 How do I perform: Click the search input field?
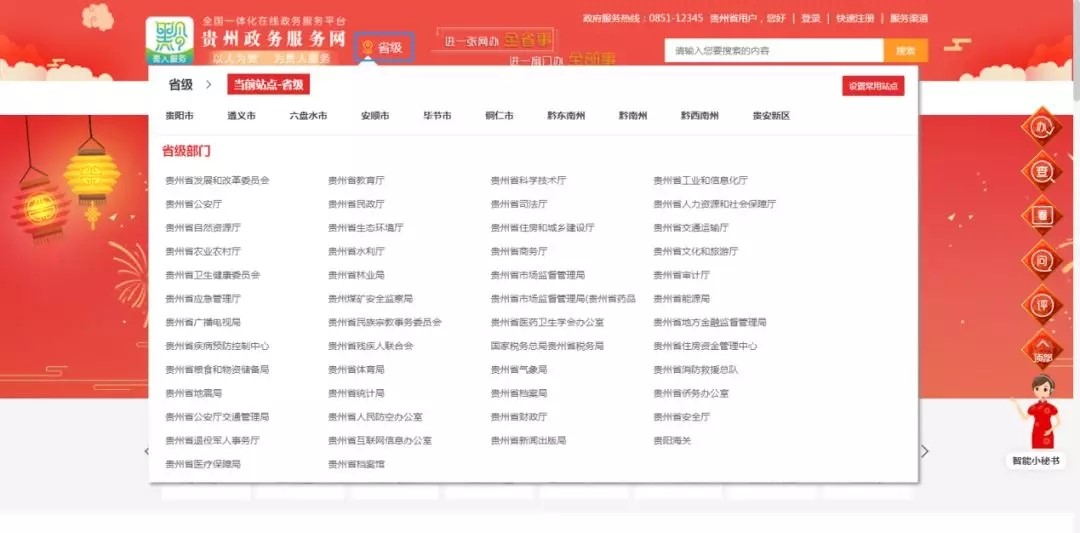coord(773,50)
